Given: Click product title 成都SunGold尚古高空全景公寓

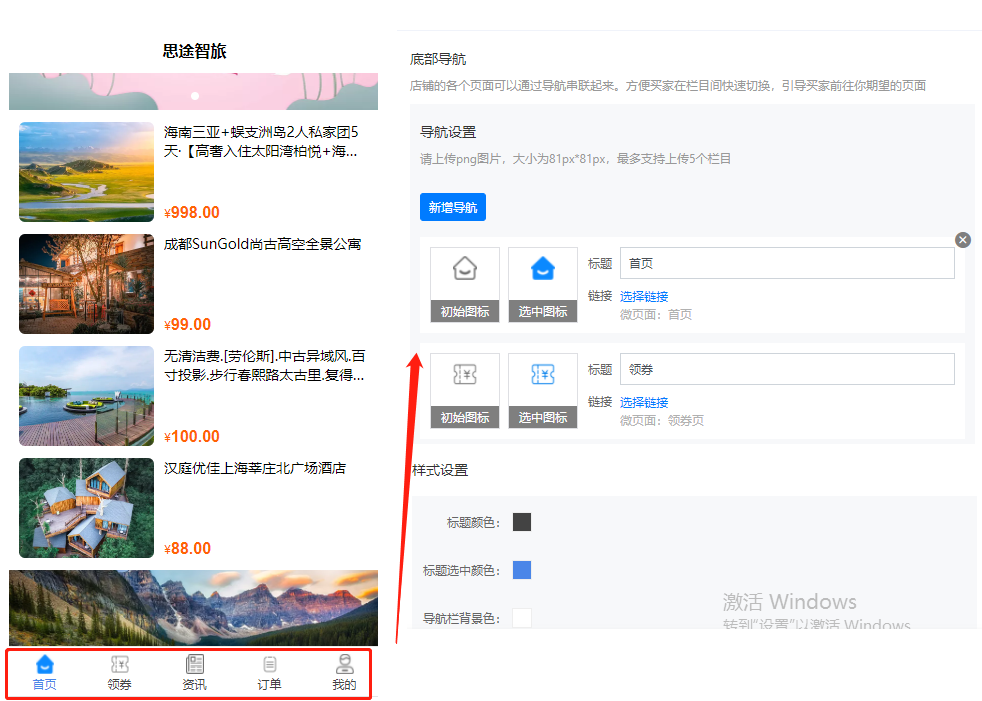Looking at the screenshot, I should [262, 244].
